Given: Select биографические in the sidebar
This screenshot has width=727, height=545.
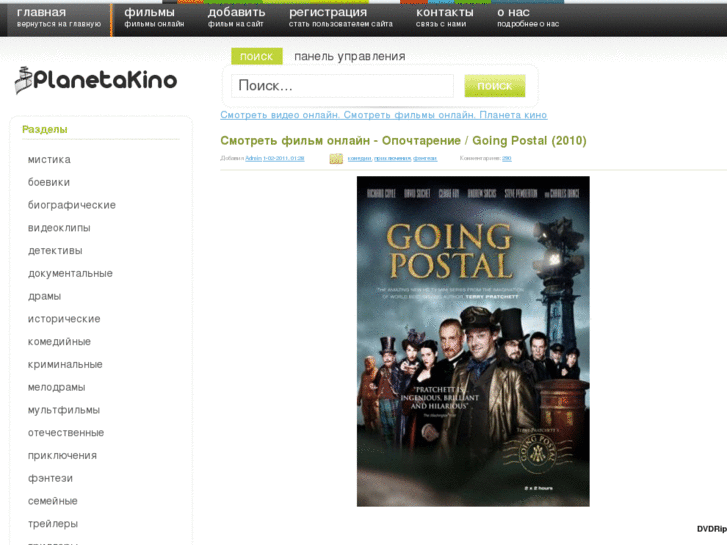Looking at the screenshot, I should point(72,205).
